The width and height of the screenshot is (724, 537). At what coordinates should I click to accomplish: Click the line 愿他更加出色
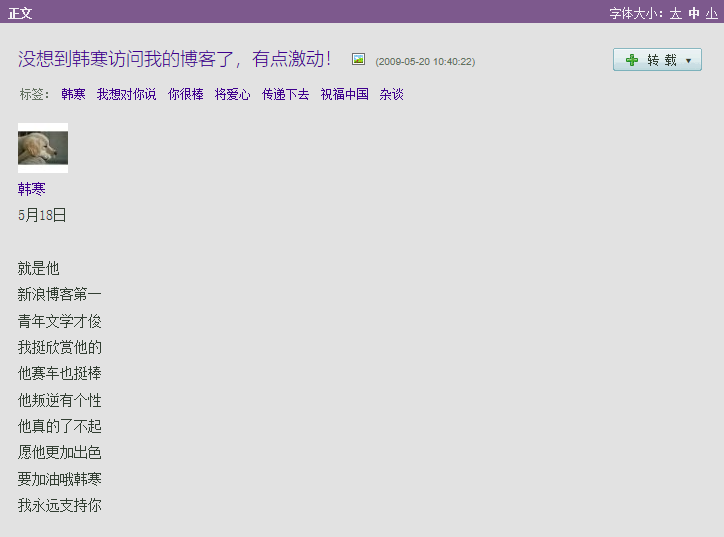pyautogui.click(x=60, y=452)
